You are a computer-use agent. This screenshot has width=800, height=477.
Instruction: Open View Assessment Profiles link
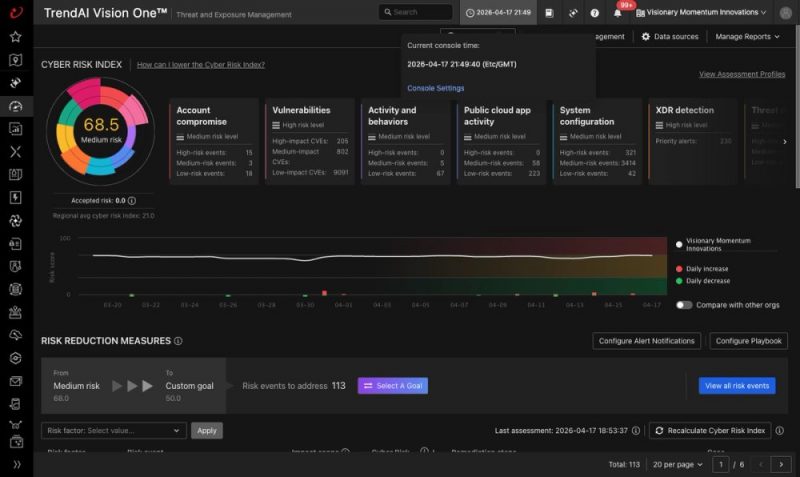(x=742, y=74)
